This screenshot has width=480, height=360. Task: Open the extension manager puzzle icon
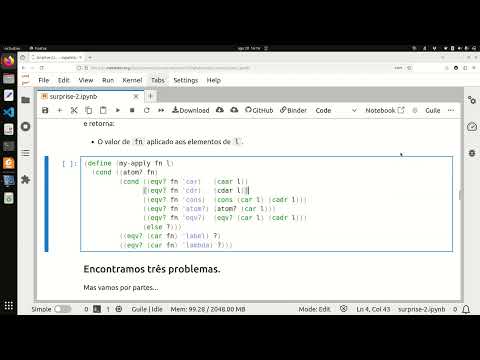point(26,180)
